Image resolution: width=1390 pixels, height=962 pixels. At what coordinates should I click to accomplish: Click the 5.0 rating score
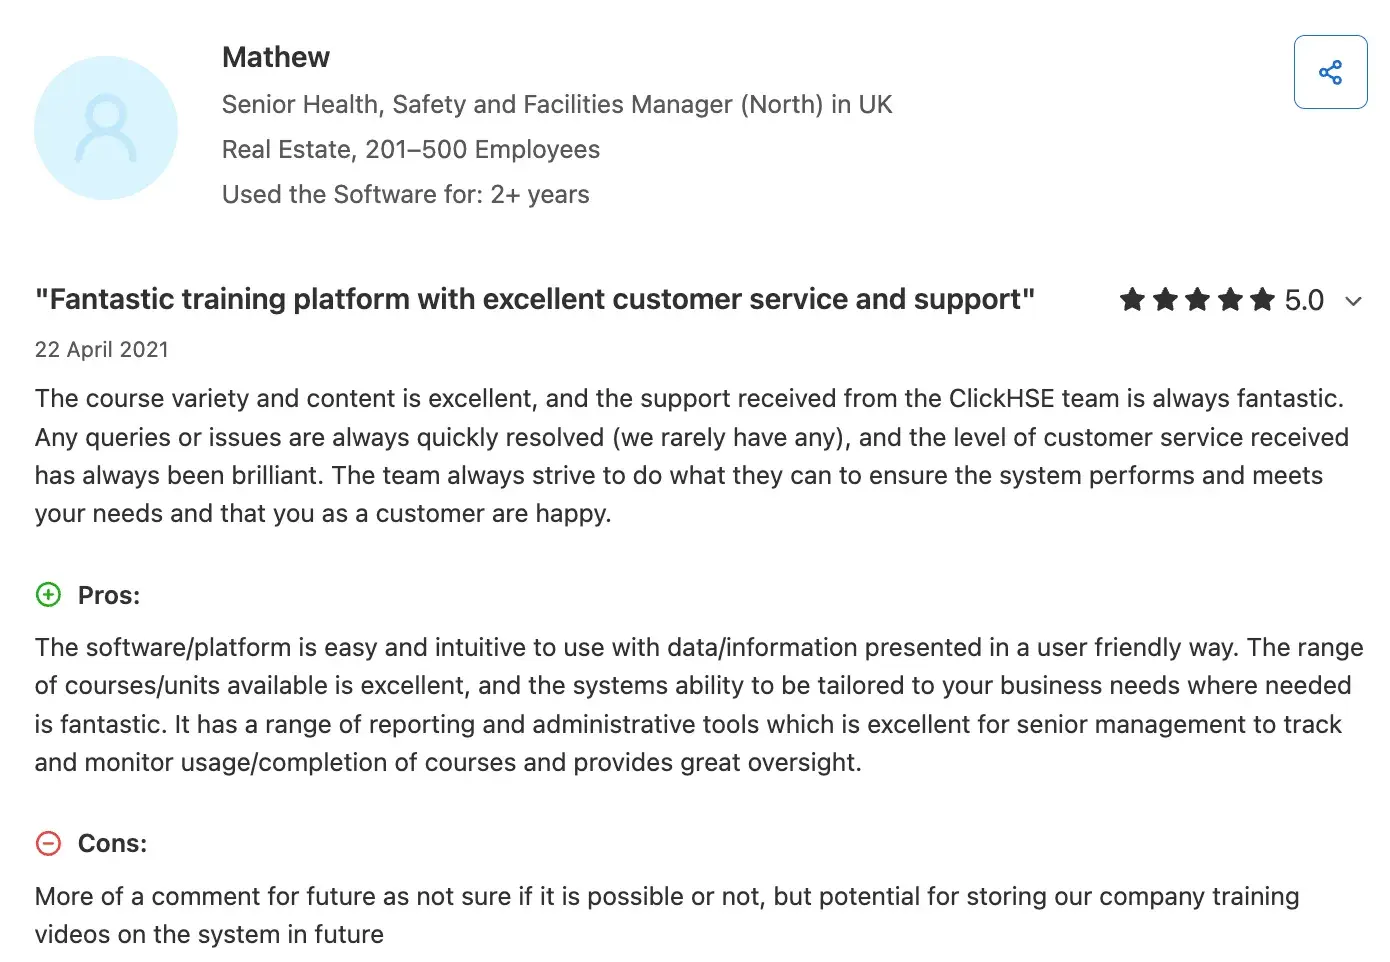1304,300
